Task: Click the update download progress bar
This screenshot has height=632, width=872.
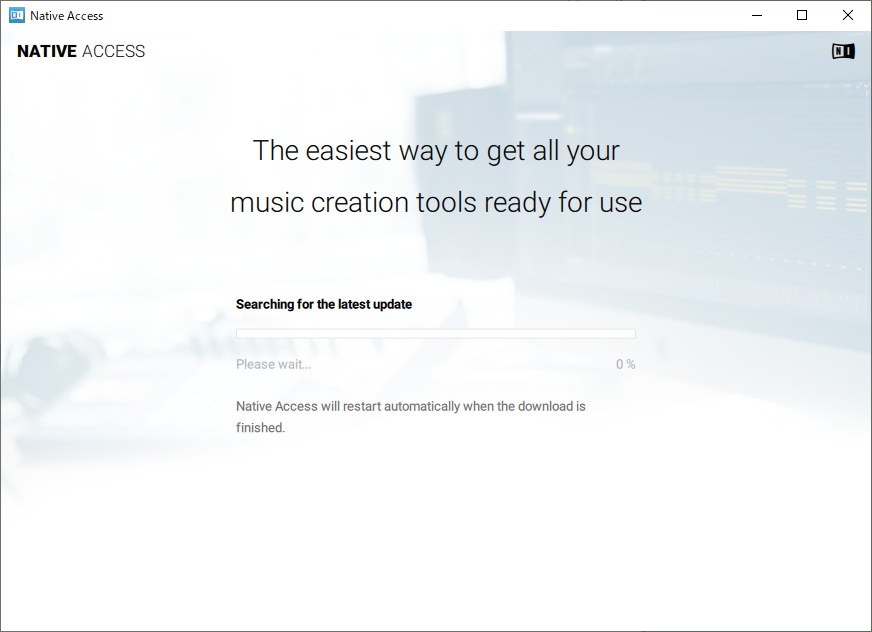Action: 435,333
